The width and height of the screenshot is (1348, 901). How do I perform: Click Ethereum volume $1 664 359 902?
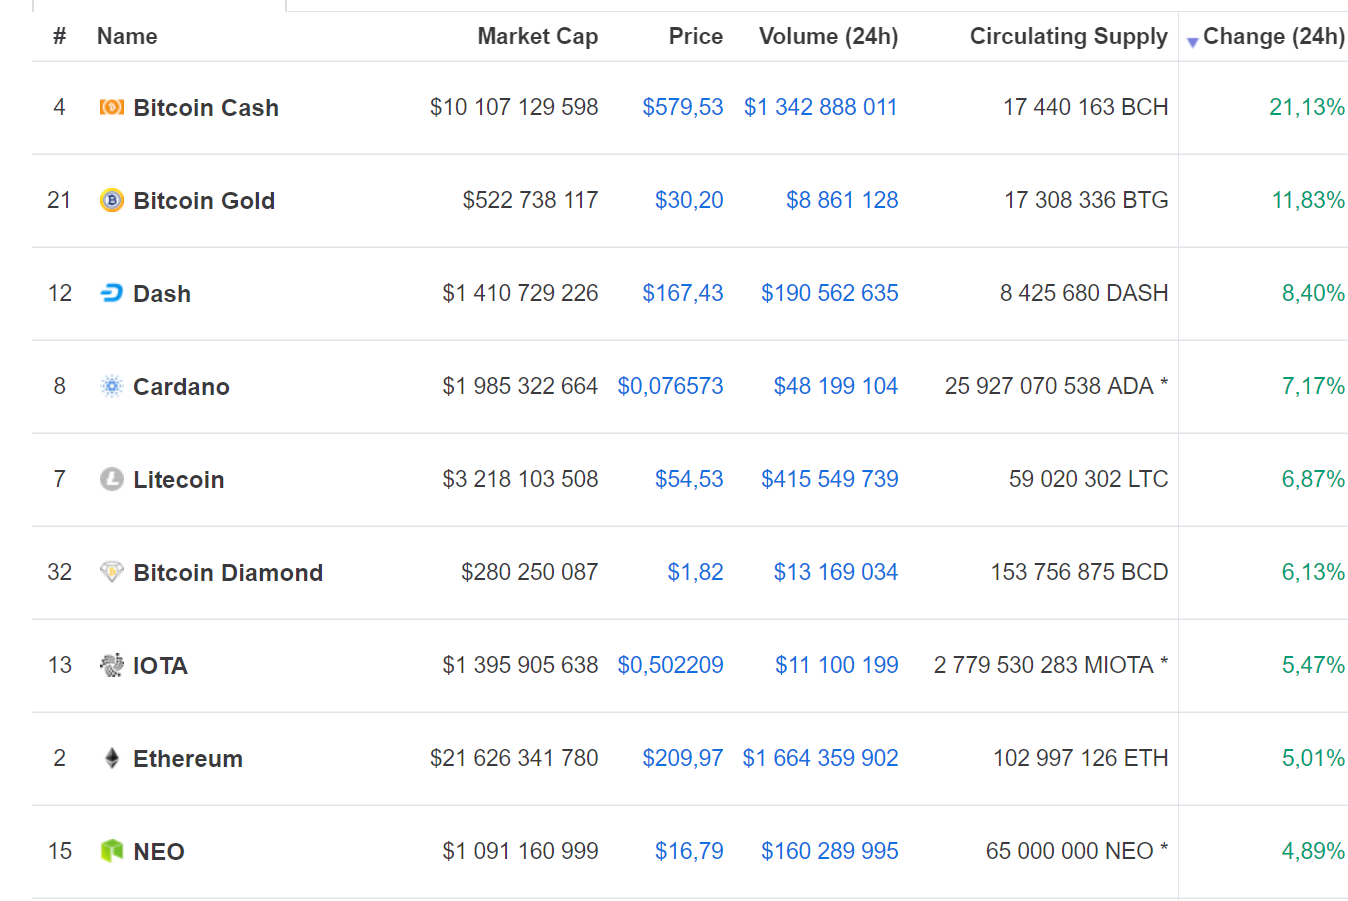pyautogui.click(x=820, y=758)
